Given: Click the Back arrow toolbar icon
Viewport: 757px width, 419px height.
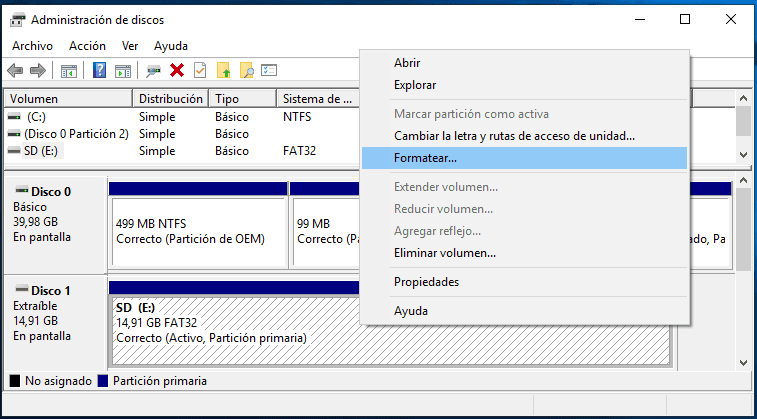Looking at the screenshot, I should 15,71.
